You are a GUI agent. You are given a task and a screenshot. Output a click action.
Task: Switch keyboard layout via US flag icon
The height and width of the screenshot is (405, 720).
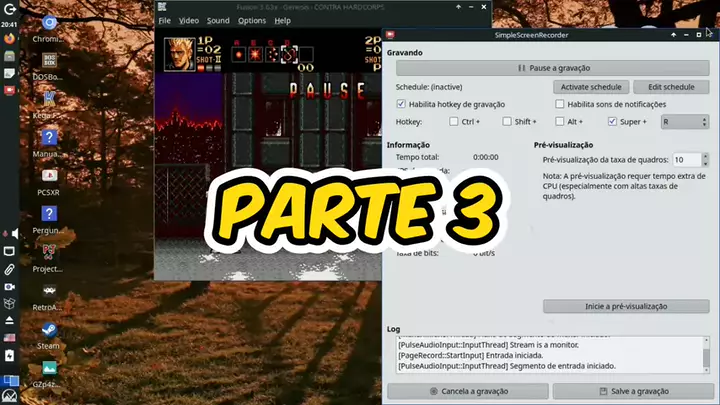click(9, 338)
